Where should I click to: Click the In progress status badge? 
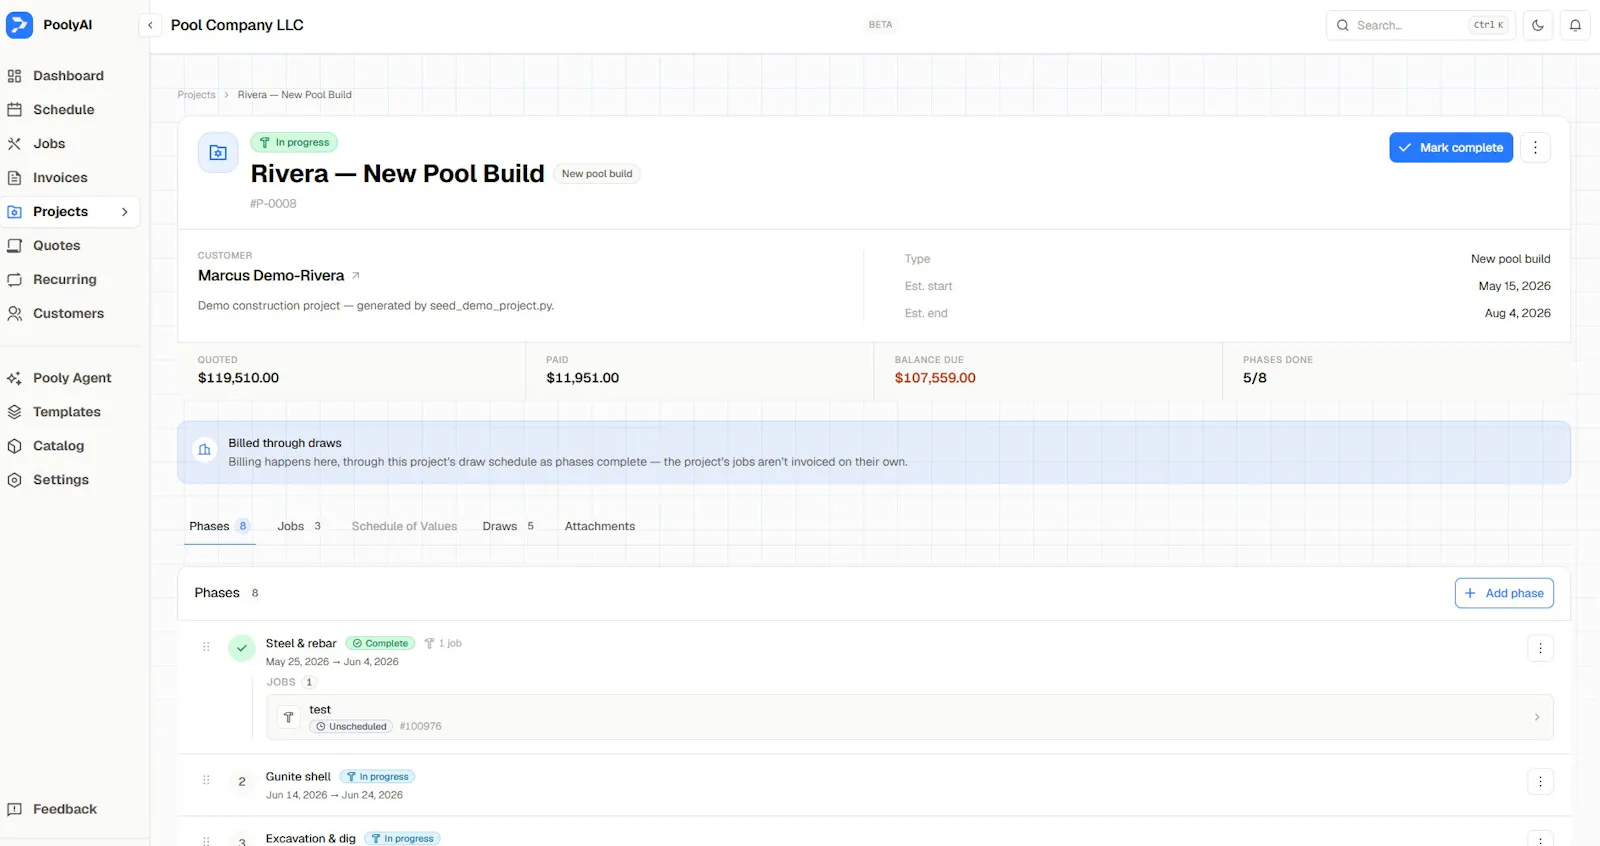coord(294,143)
